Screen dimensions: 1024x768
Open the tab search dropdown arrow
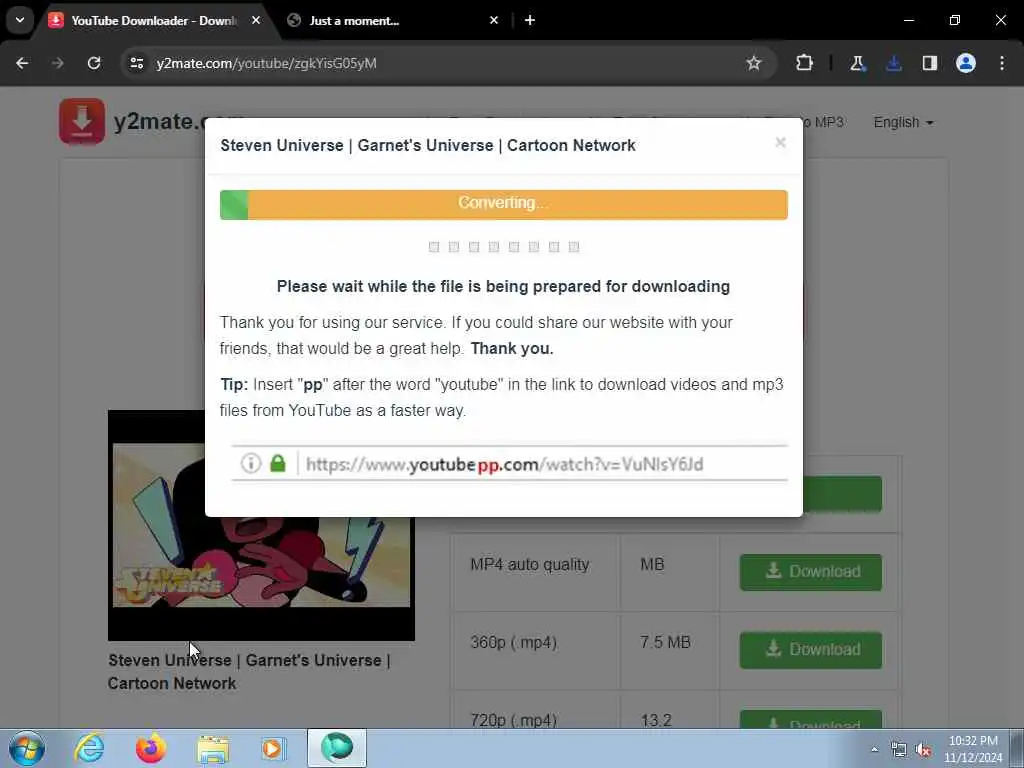[20, 20]
